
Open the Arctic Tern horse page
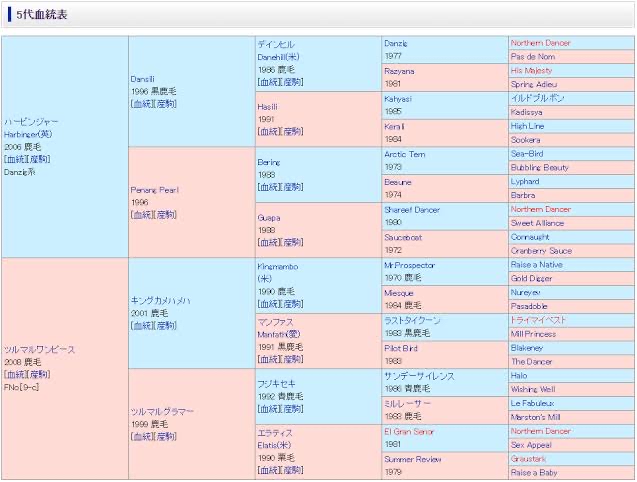[x=404, y=154]
